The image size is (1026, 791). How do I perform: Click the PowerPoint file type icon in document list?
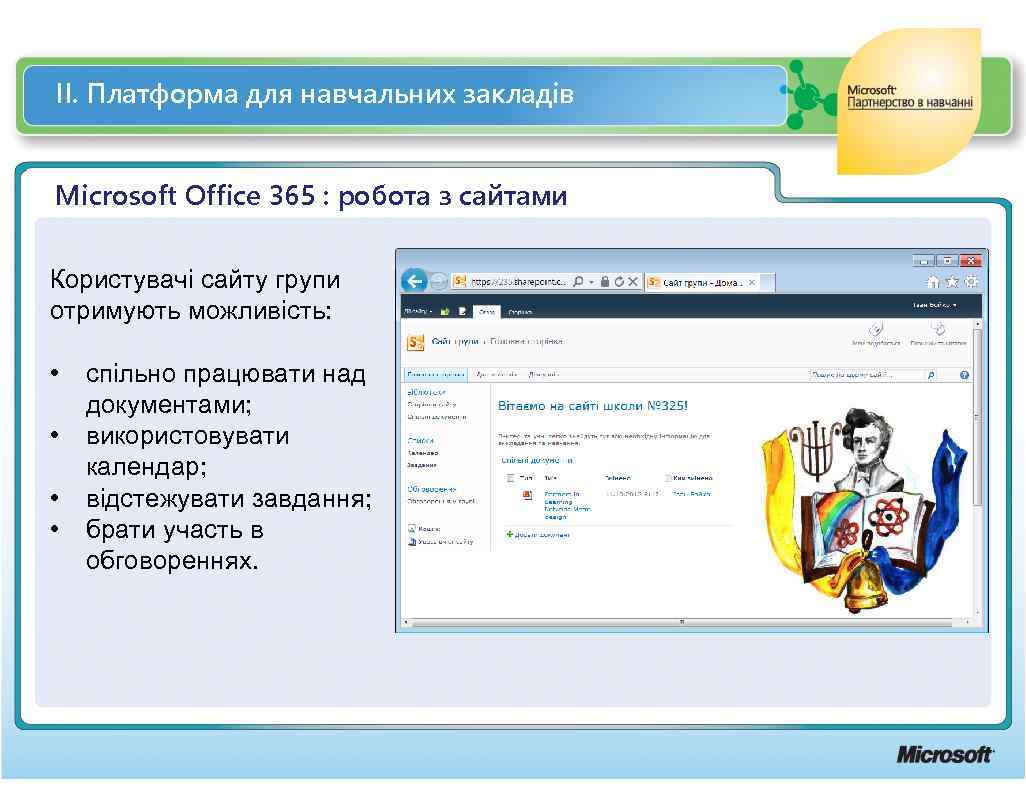[527, 495]
